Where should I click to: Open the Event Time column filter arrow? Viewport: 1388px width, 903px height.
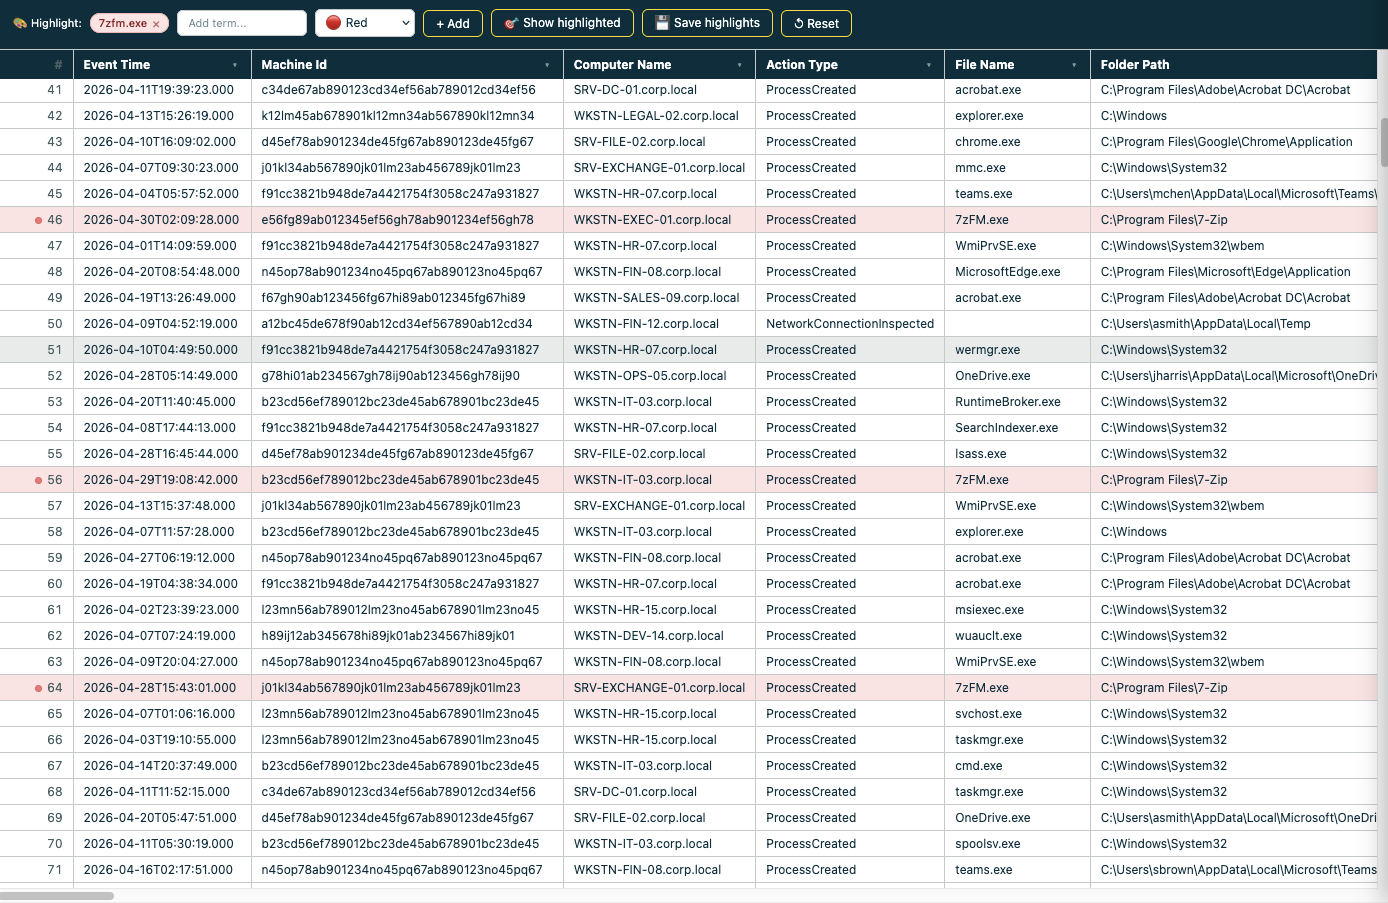[235, 65]
